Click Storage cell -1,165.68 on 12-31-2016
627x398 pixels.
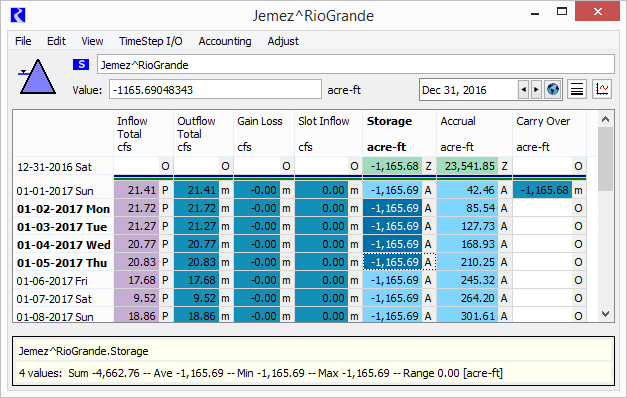[392, 166]
